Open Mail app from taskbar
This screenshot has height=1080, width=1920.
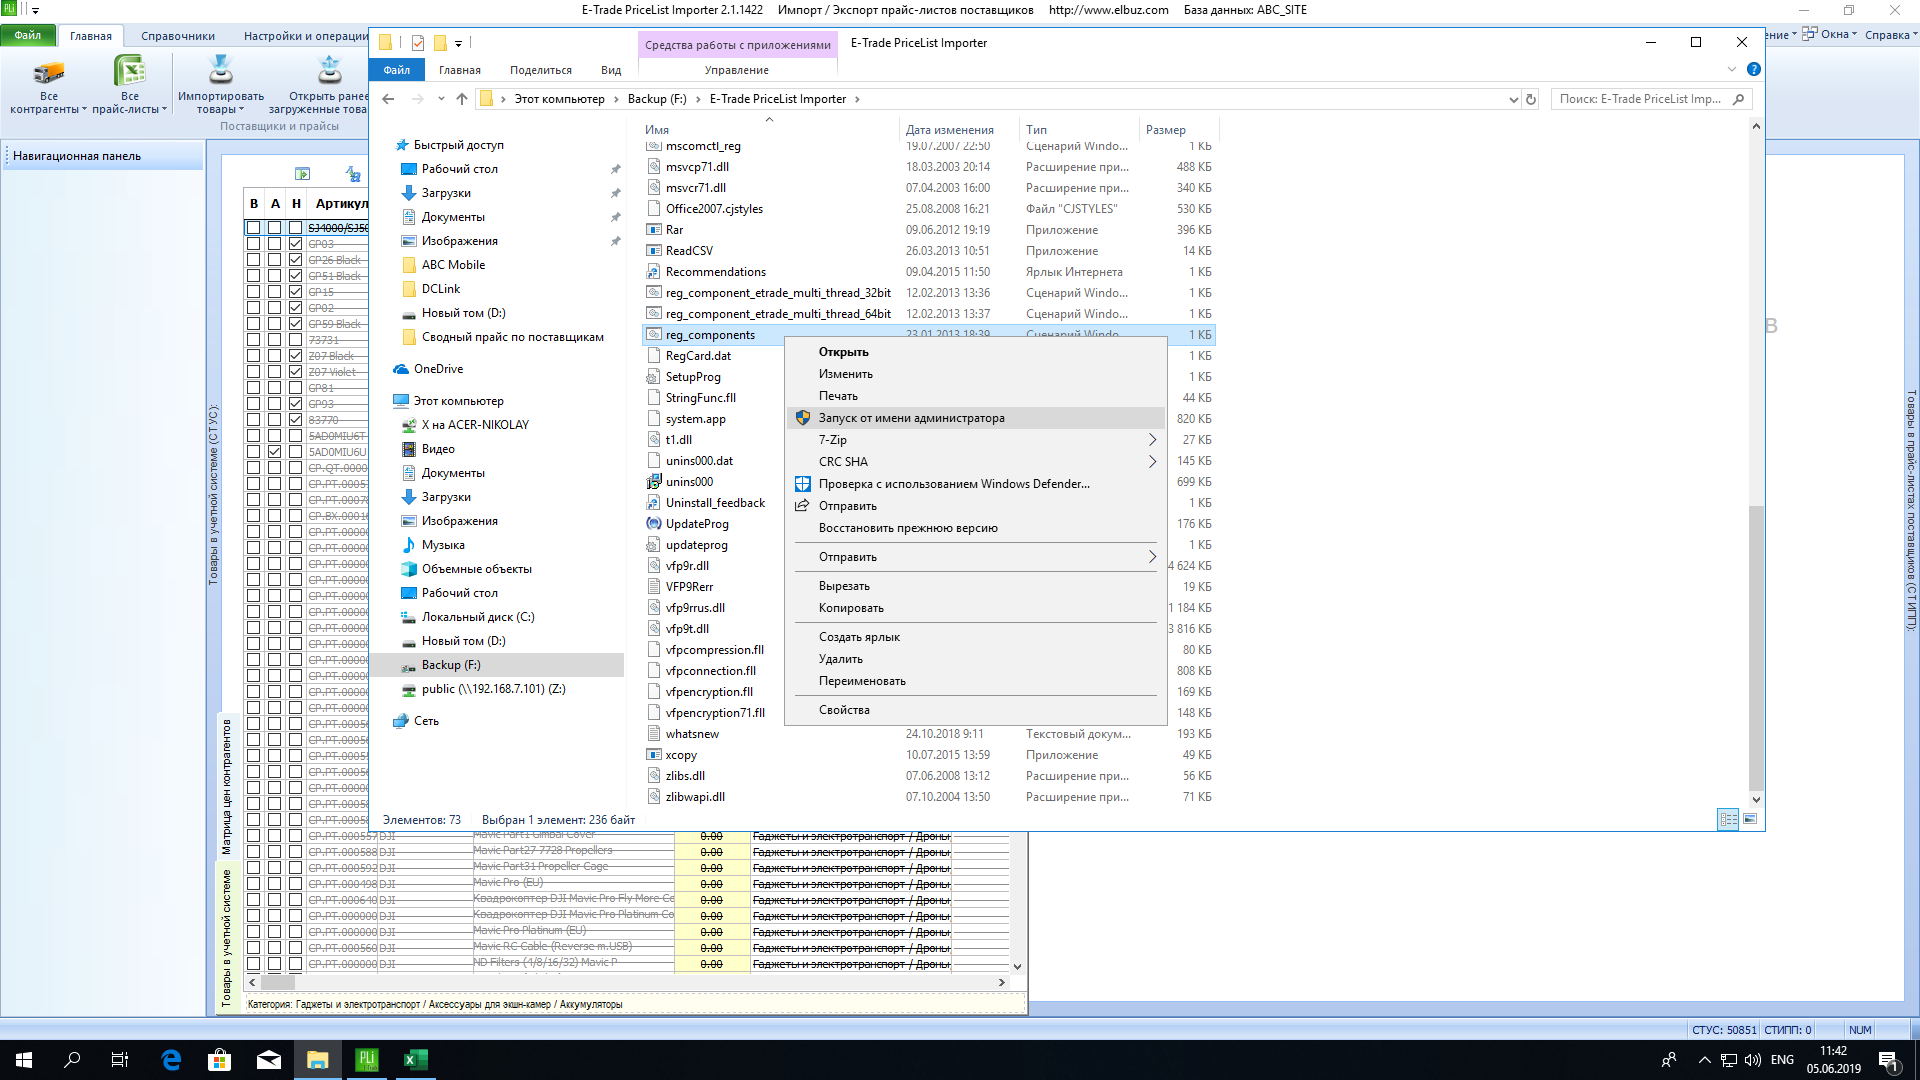coord(269,1060)
